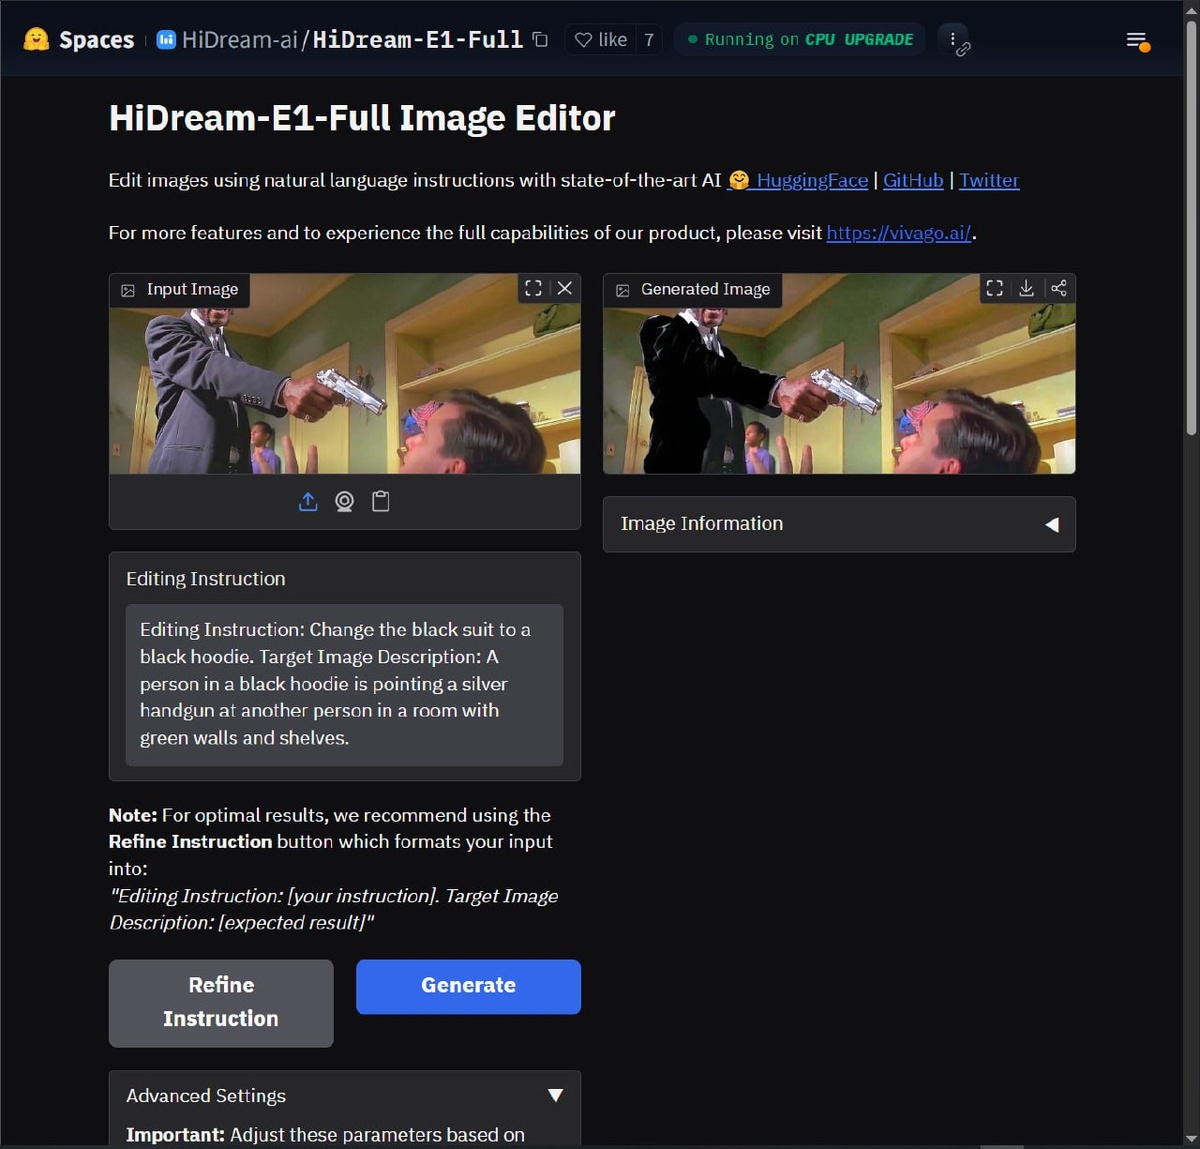Open the GitHub link

(913, 180)
